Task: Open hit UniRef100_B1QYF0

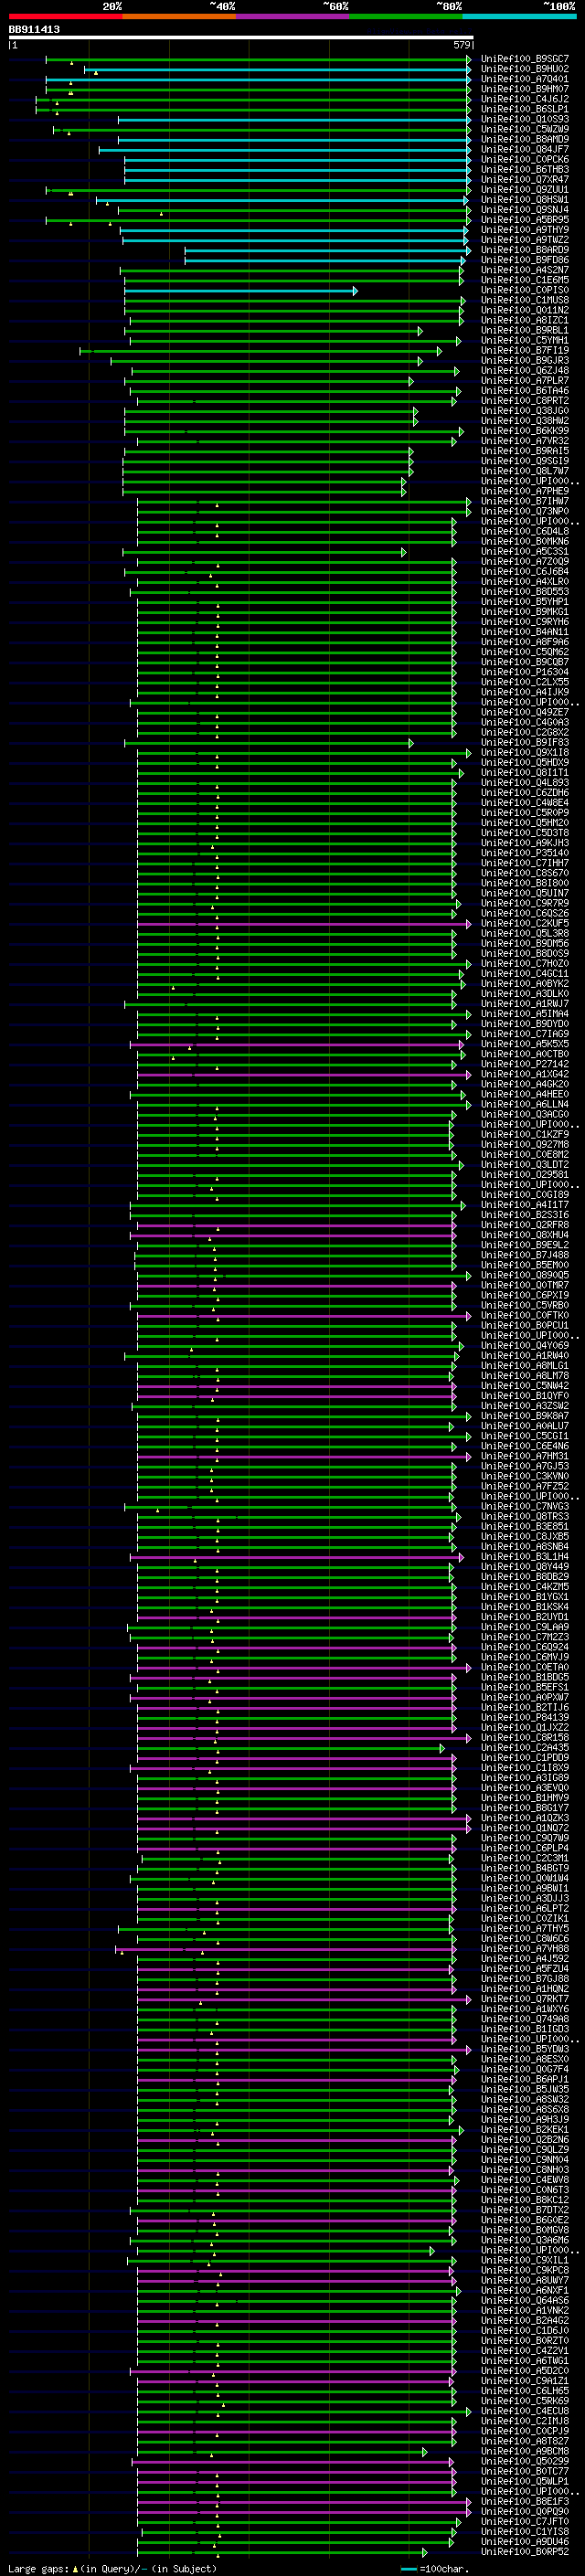Action: pyautogui.click(x=525, y=1396)
